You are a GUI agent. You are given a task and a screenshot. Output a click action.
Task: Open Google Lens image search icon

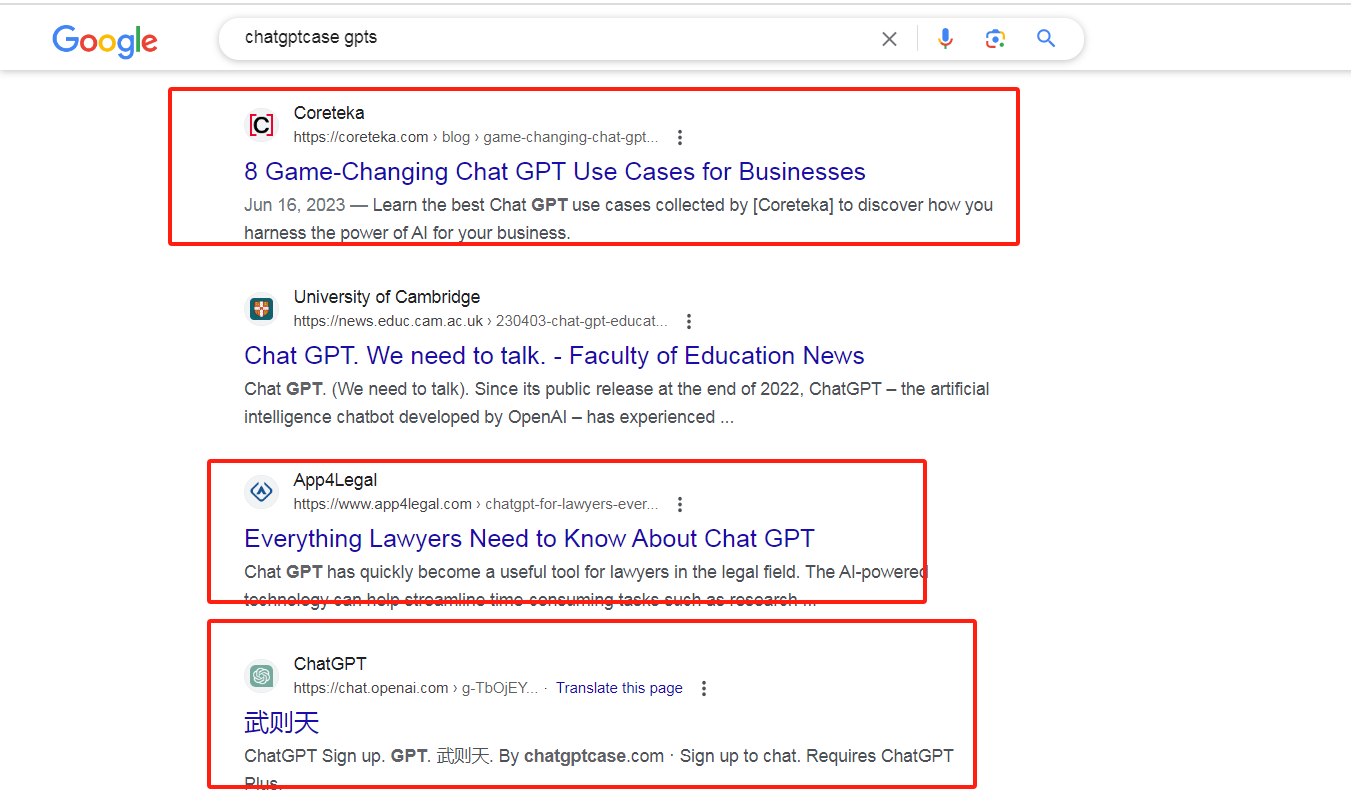coord(995,39)
